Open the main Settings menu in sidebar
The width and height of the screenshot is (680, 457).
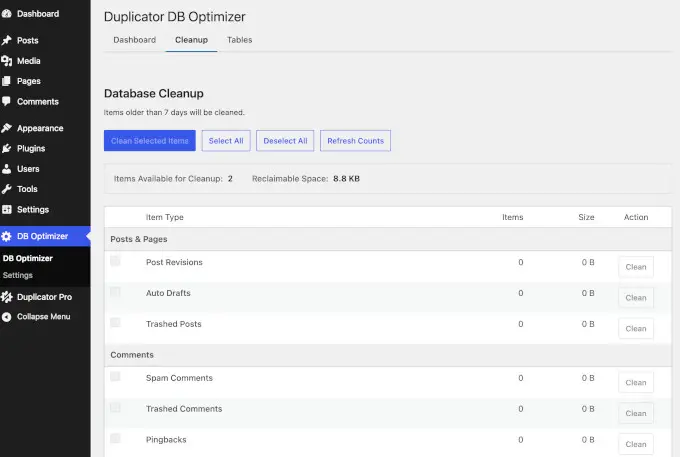pos(45,209)
